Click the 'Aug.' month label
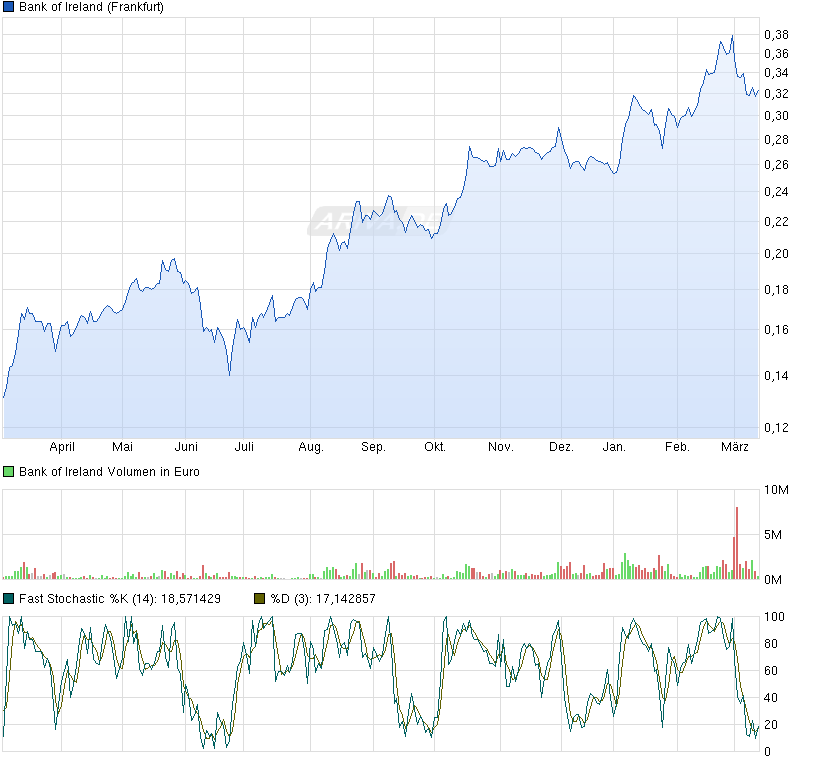The height and width of the screenshot is (765, 817). (311, 447)
